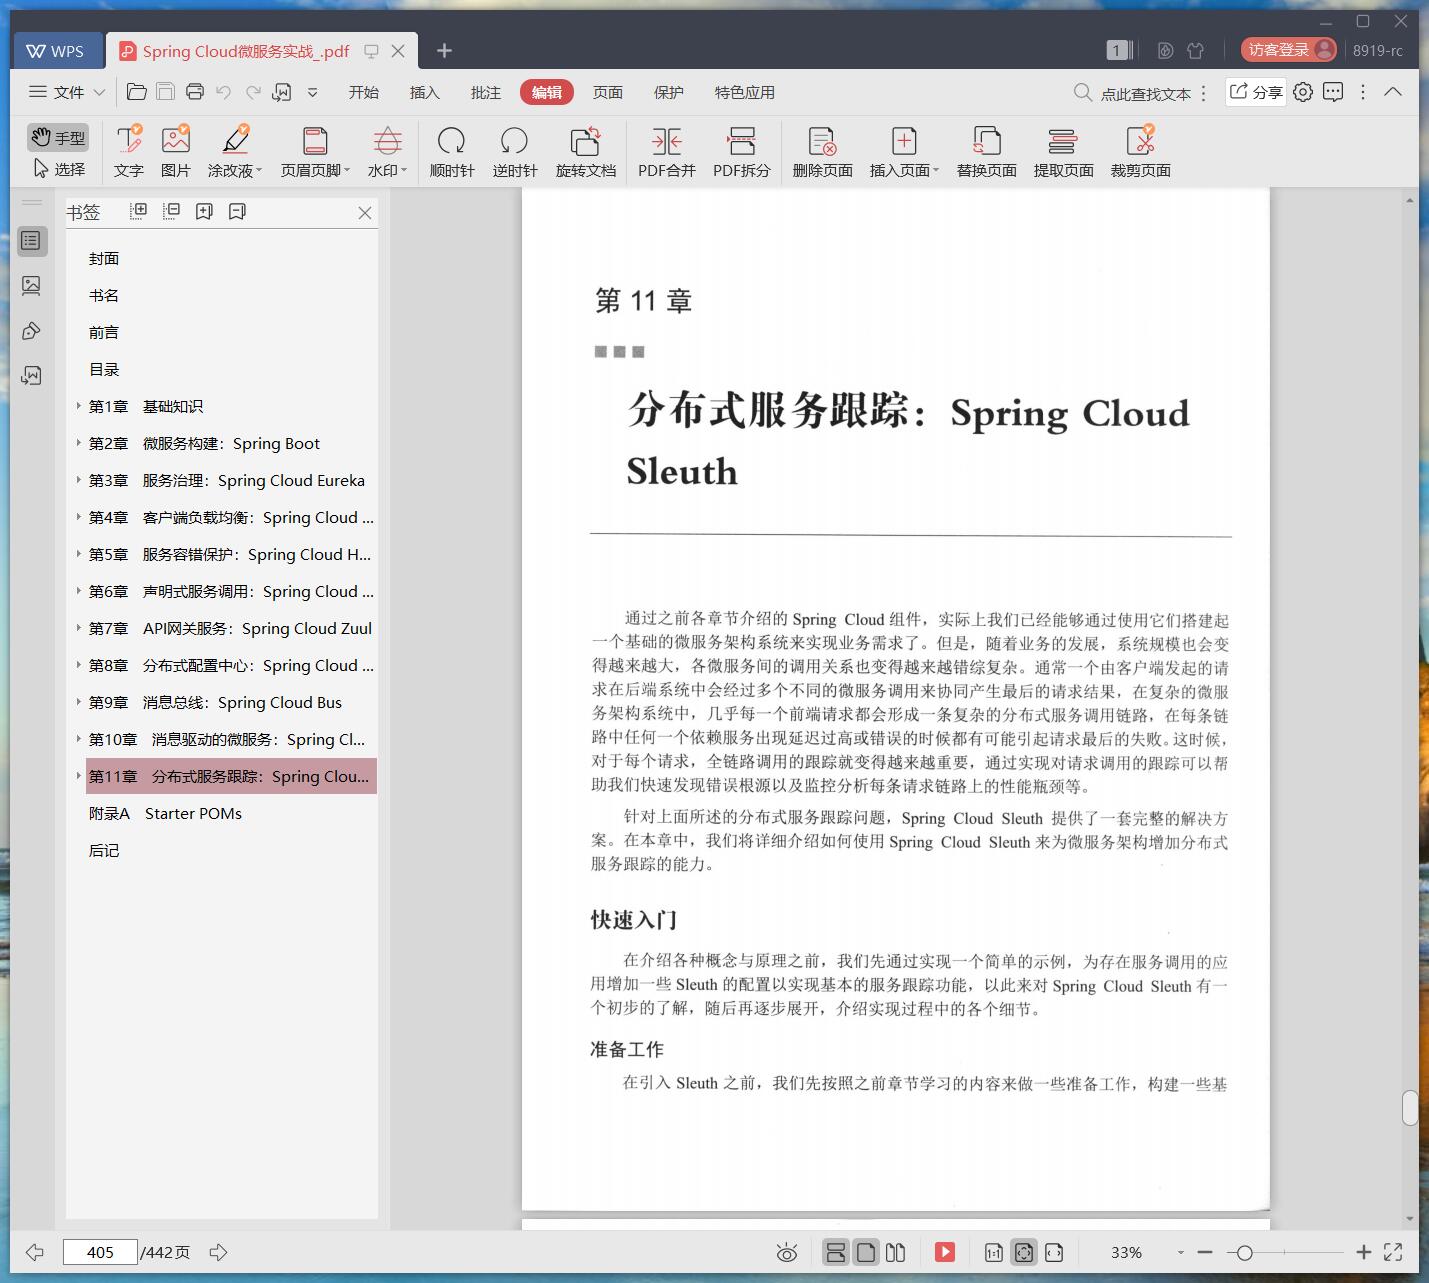Enable continuous scrolling view mode
The width and height of the screenshot is (1429, 1283).
[836, 1252]
